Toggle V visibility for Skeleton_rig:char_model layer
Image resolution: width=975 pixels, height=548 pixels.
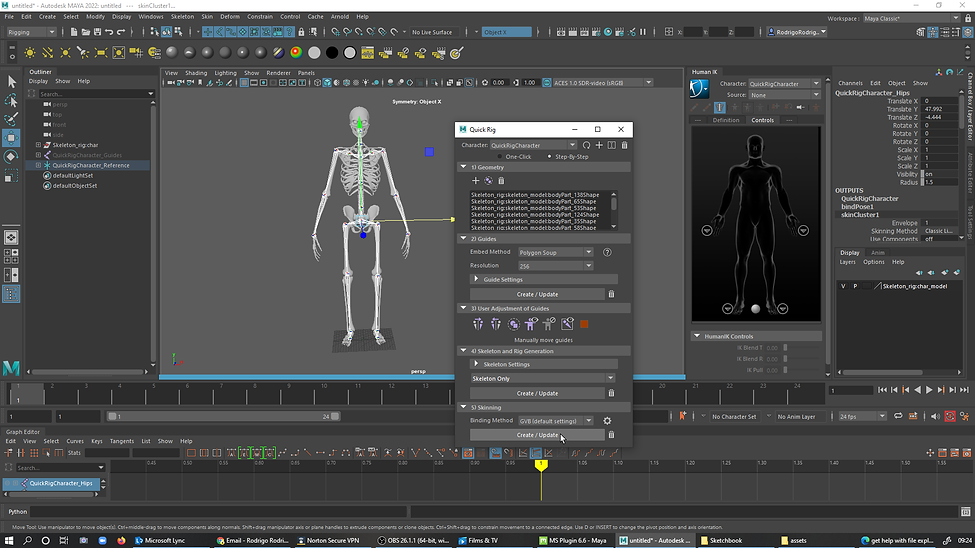843,286
